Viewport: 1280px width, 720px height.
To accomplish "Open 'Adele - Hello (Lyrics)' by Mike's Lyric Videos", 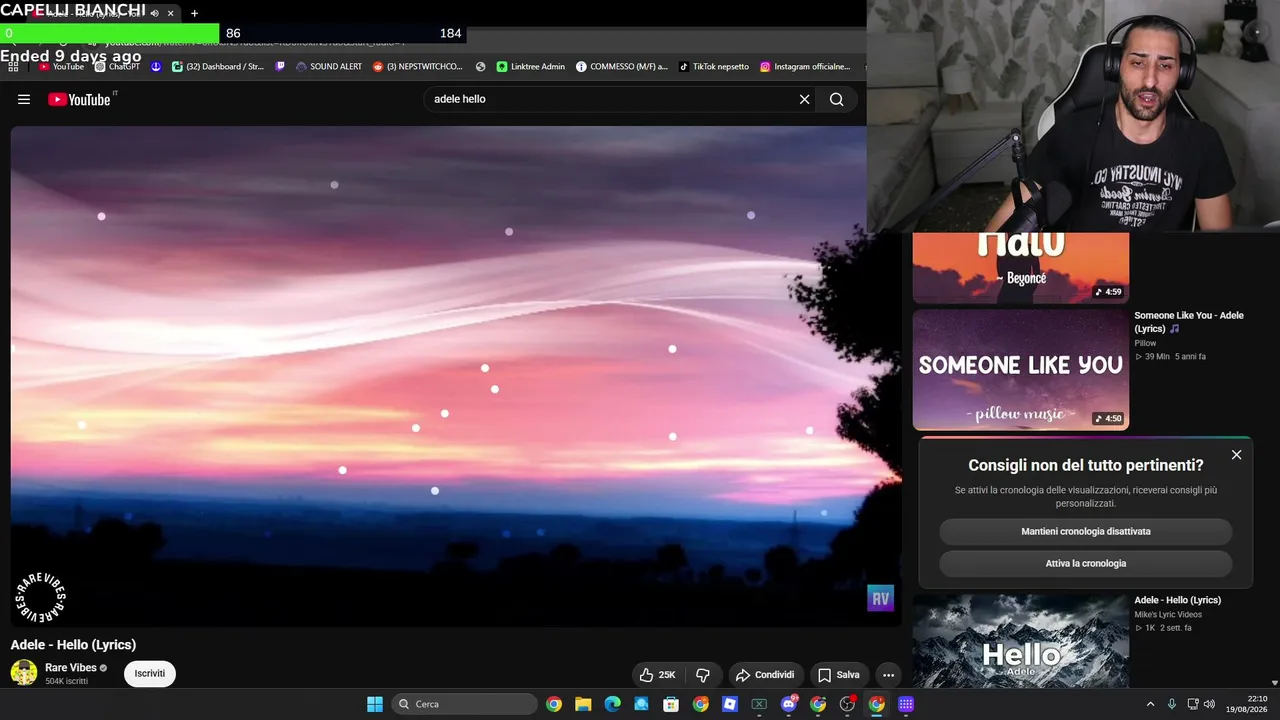I will tap(1178, 600).
